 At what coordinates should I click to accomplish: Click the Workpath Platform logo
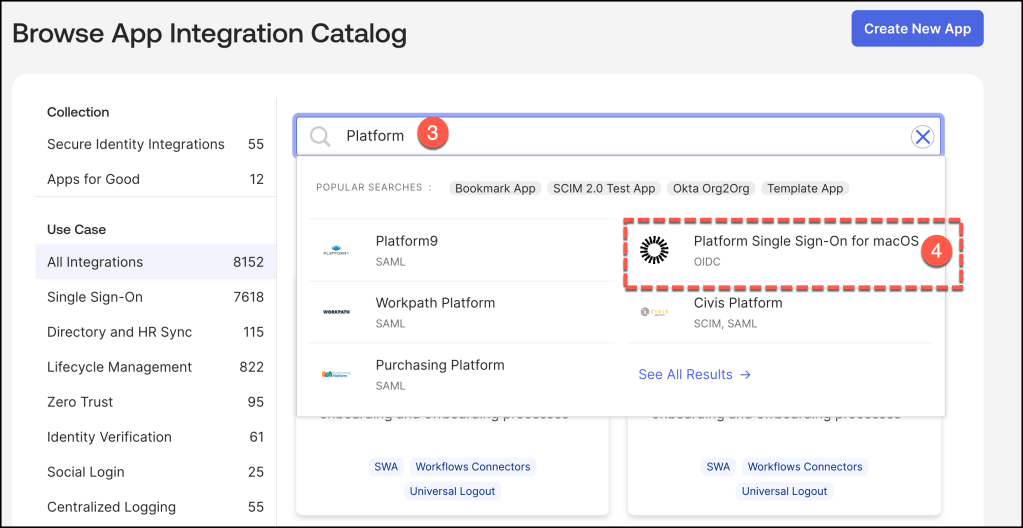point(336,312)
